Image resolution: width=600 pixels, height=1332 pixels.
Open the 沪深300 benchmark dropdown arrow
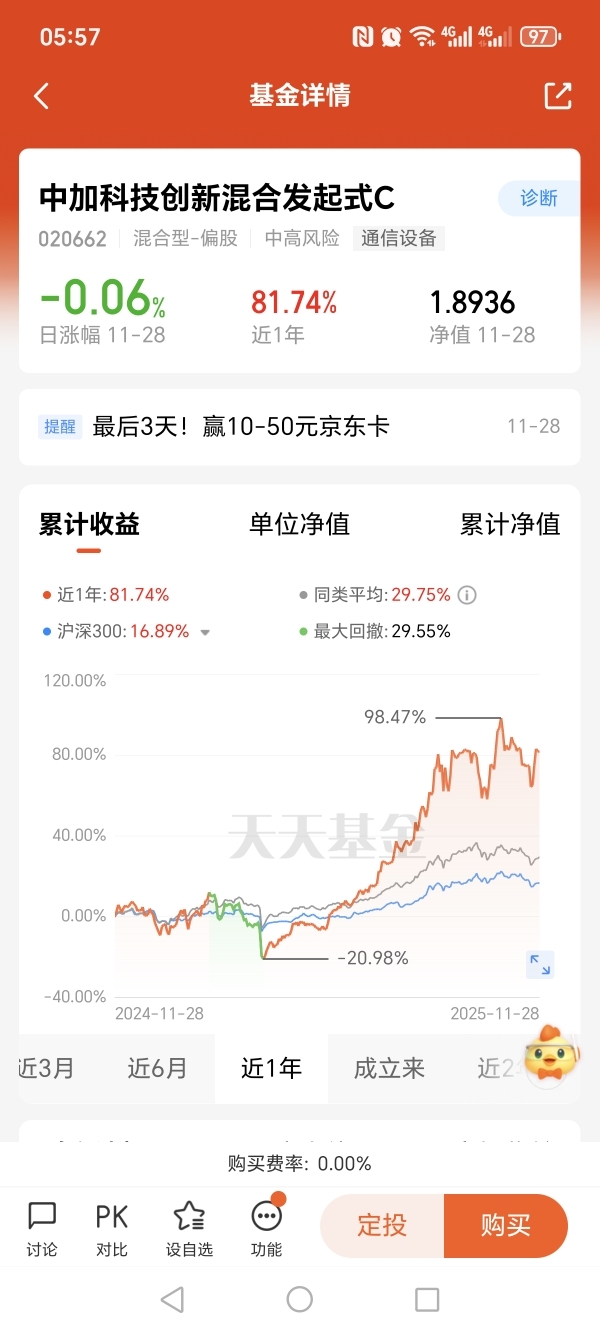coord(205,632)
